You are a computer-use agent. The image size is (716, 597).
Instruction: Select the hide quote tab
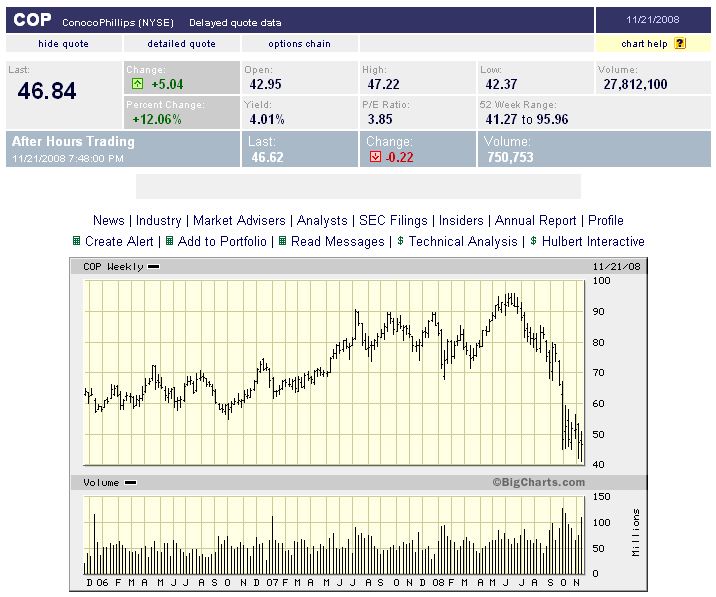point(64,44)
